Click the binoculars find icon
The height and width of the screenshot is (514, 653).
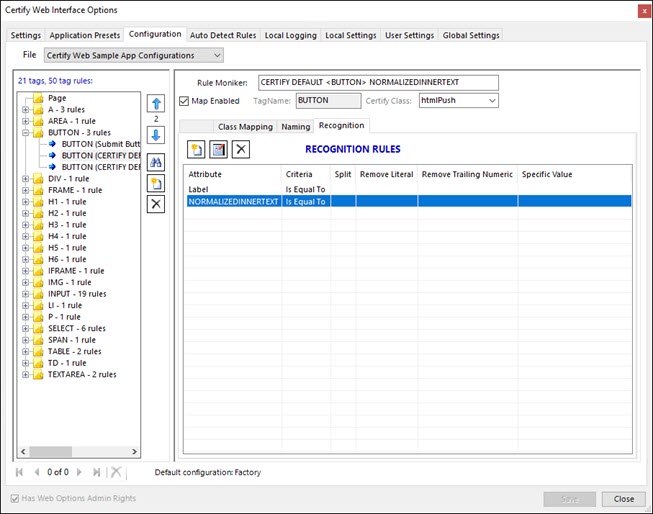click(156, 162)
